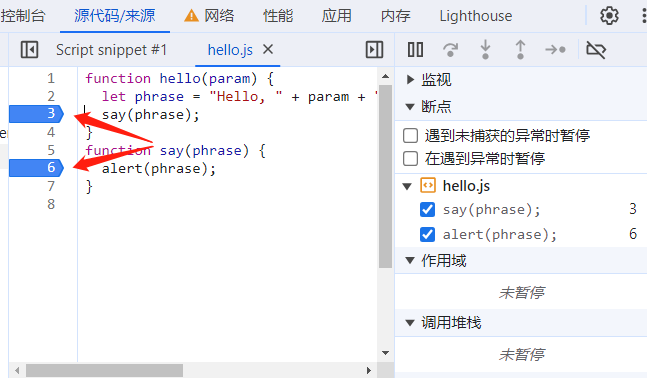Image resolution: width=647 pixels, height=378 pixels.
Task: Jump to alert(phrase); breakpoint text
Action: [500, 234]
